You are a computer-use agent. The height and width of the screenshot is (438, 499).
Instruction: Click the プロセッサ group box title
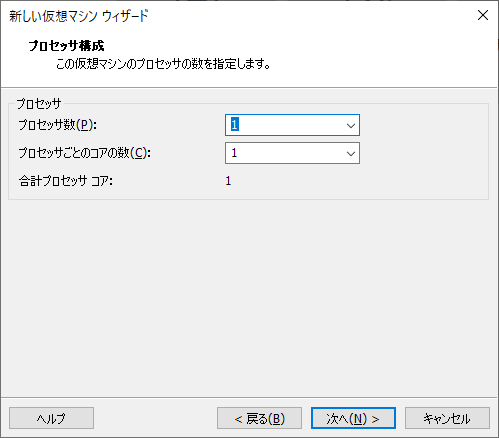(x=39, y=104)
